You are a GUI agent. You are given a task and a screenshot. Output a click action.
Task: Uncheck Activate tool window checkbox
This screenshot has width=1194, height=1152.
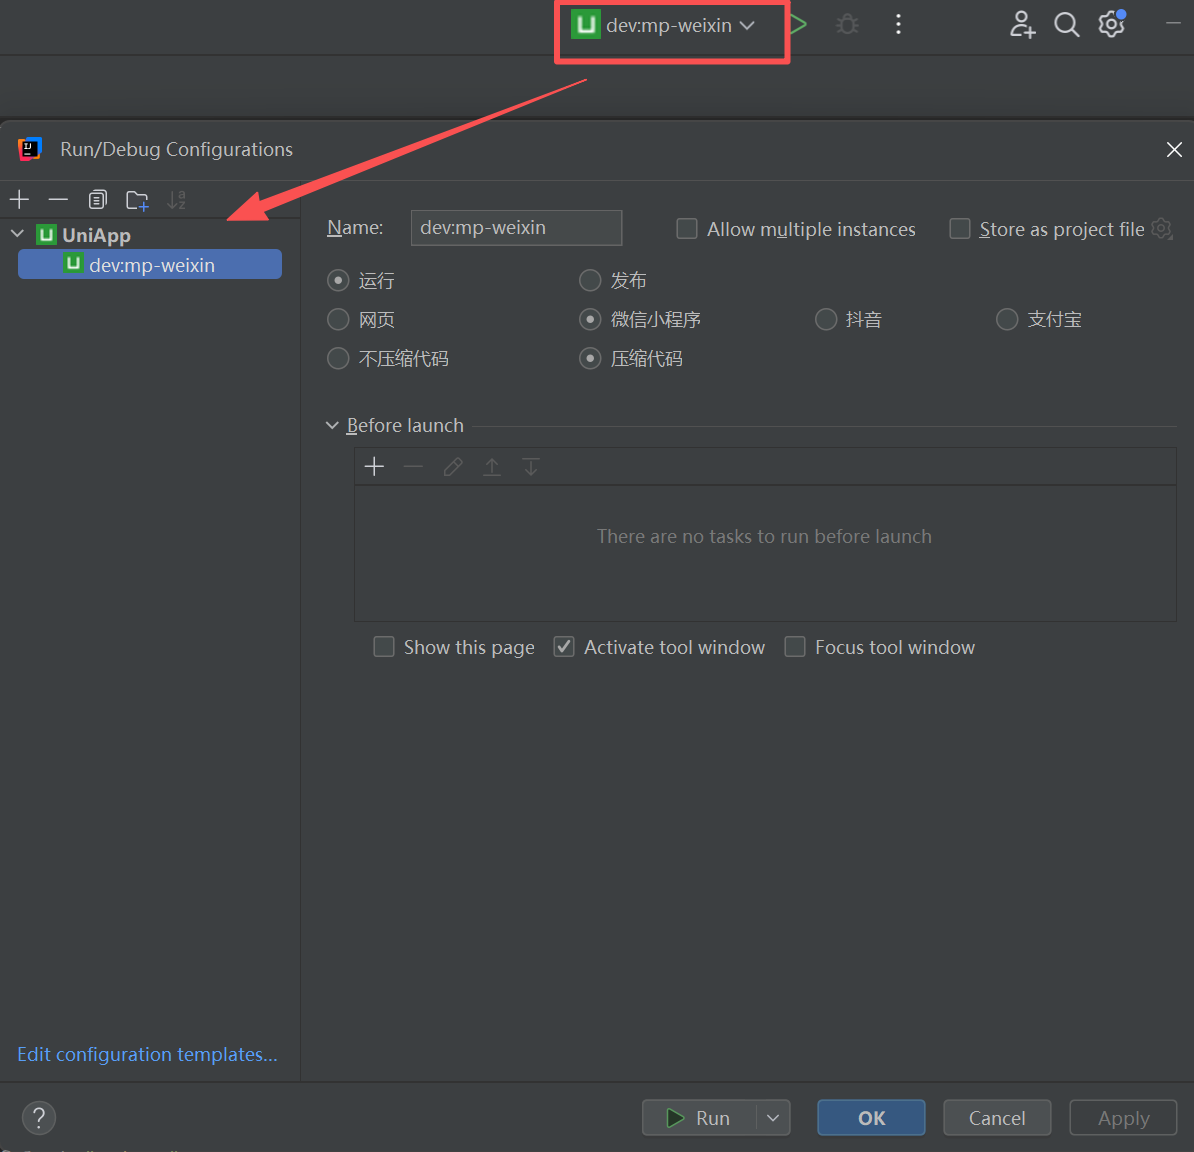tap(563, 646)
